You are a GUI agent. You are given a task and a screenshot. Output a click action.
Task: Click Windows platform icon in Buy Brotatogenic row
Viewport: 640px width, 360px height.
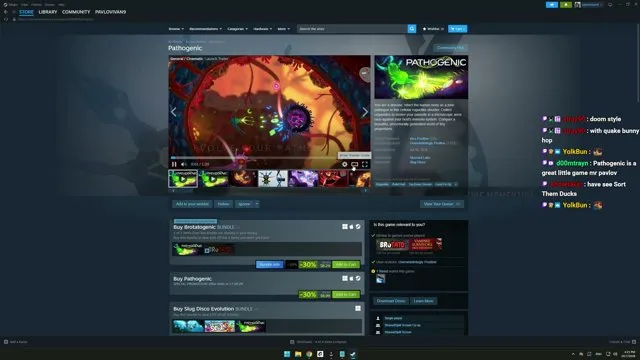click(345, 227)
